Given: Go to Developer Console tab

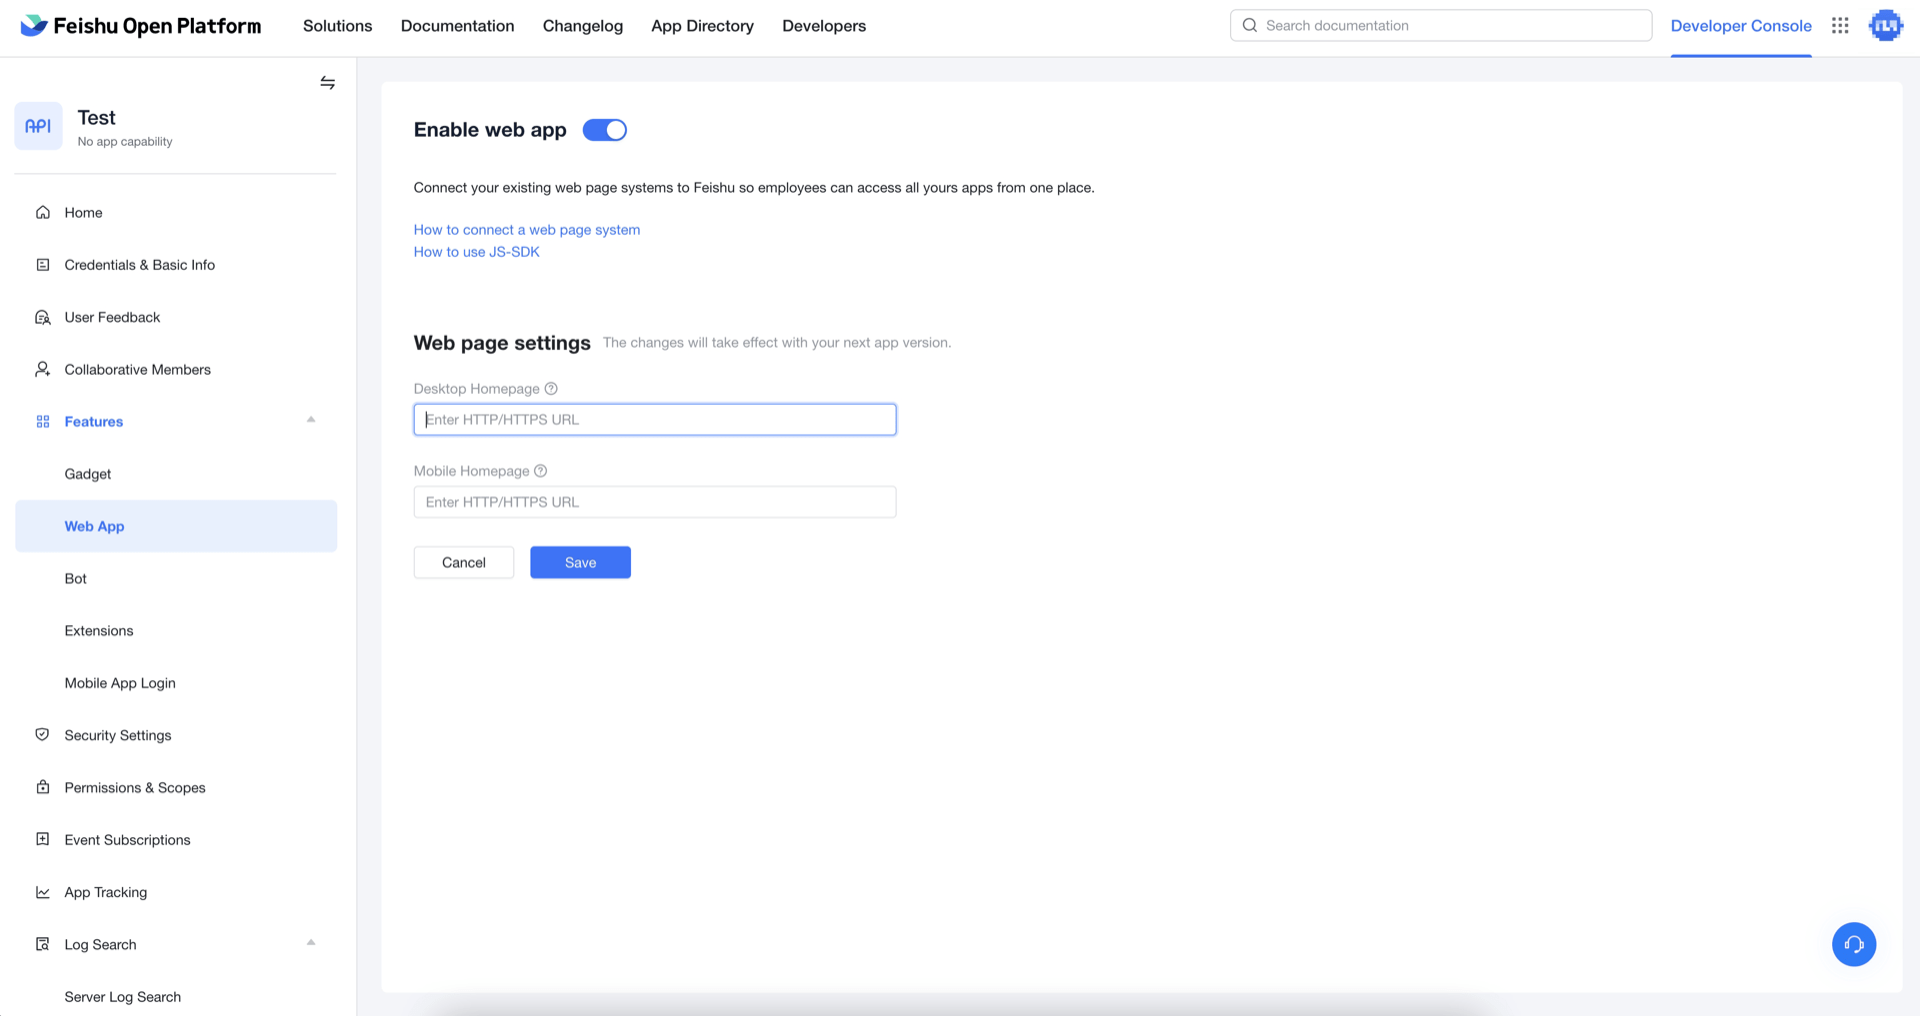Looking at the screenshot, I should tap(1740, 26).
